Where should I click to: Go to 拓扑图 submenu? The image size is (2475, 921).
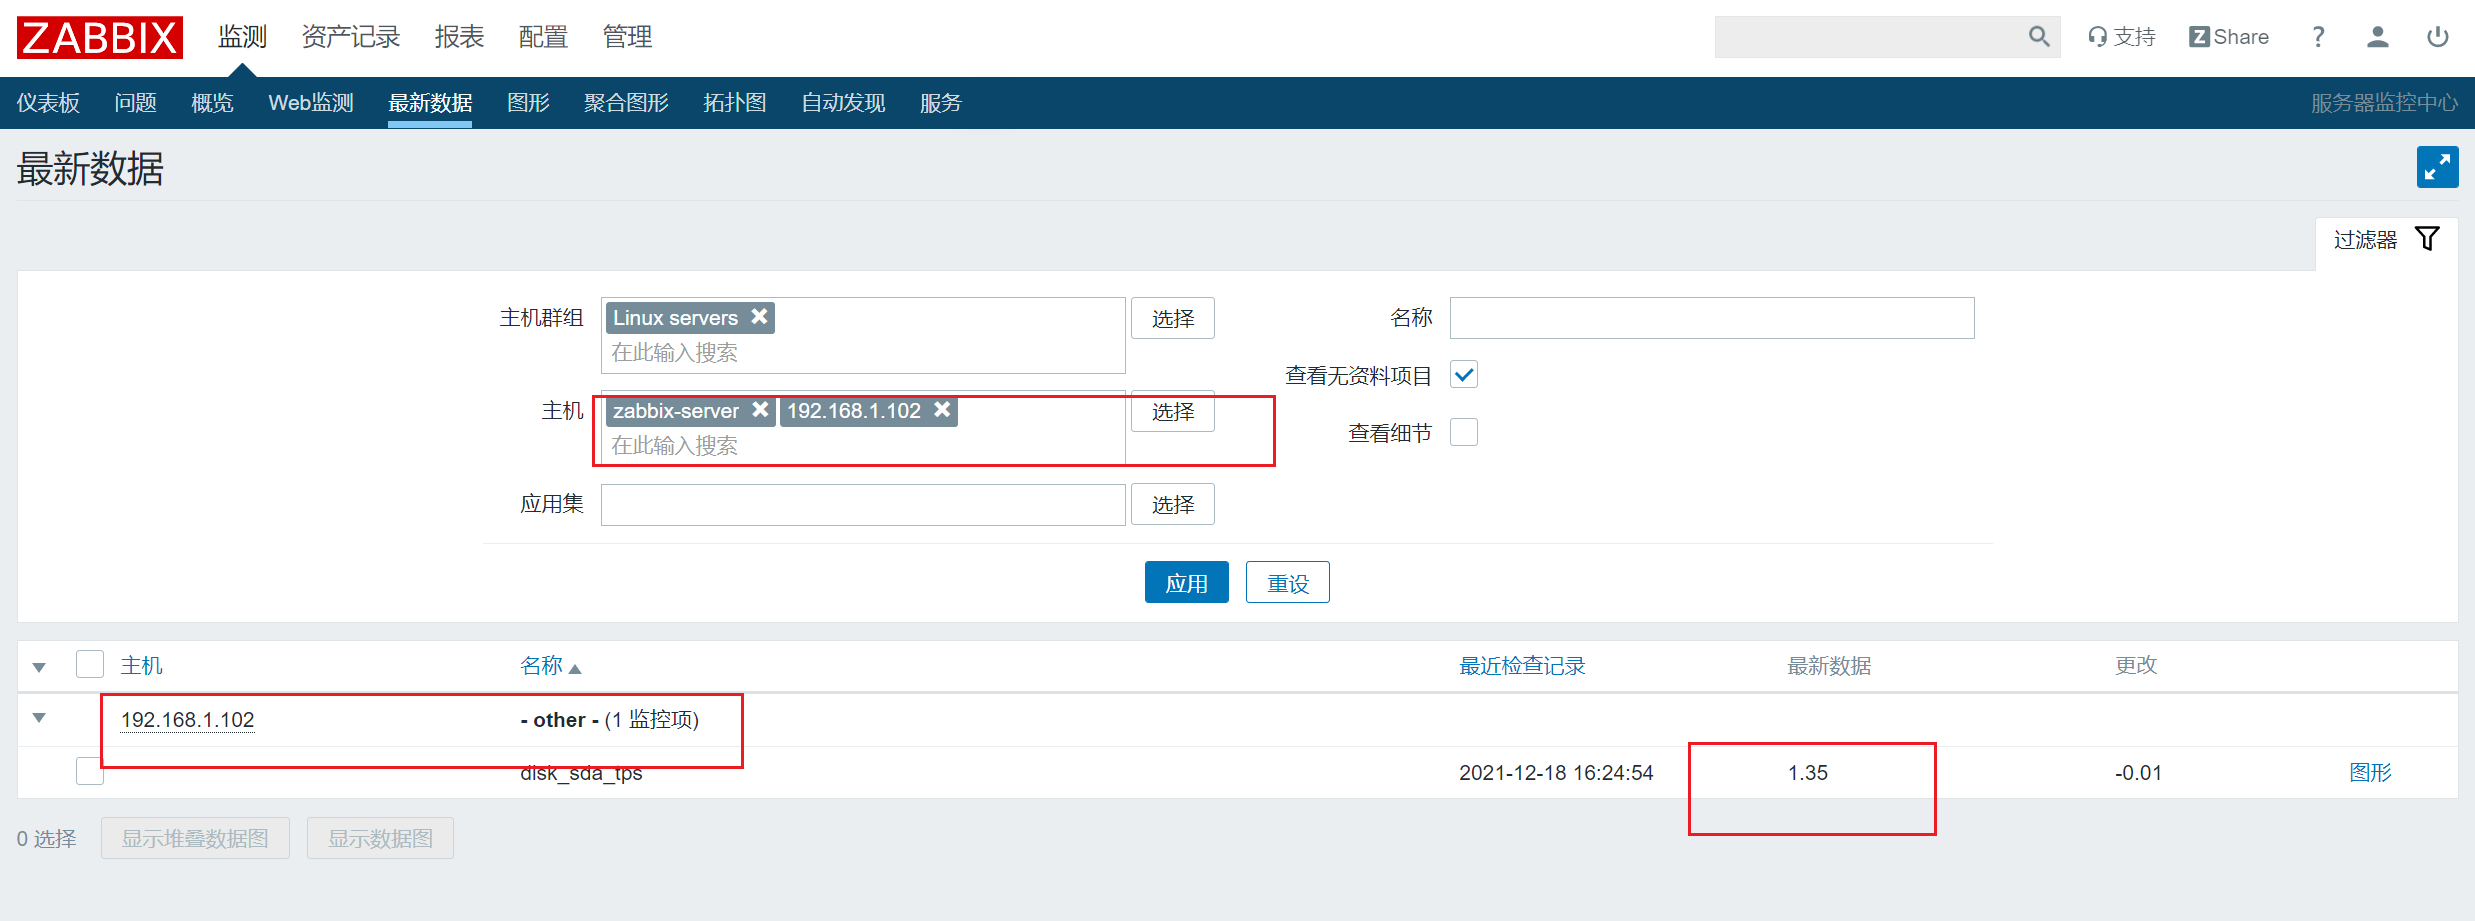click(735, 103)
